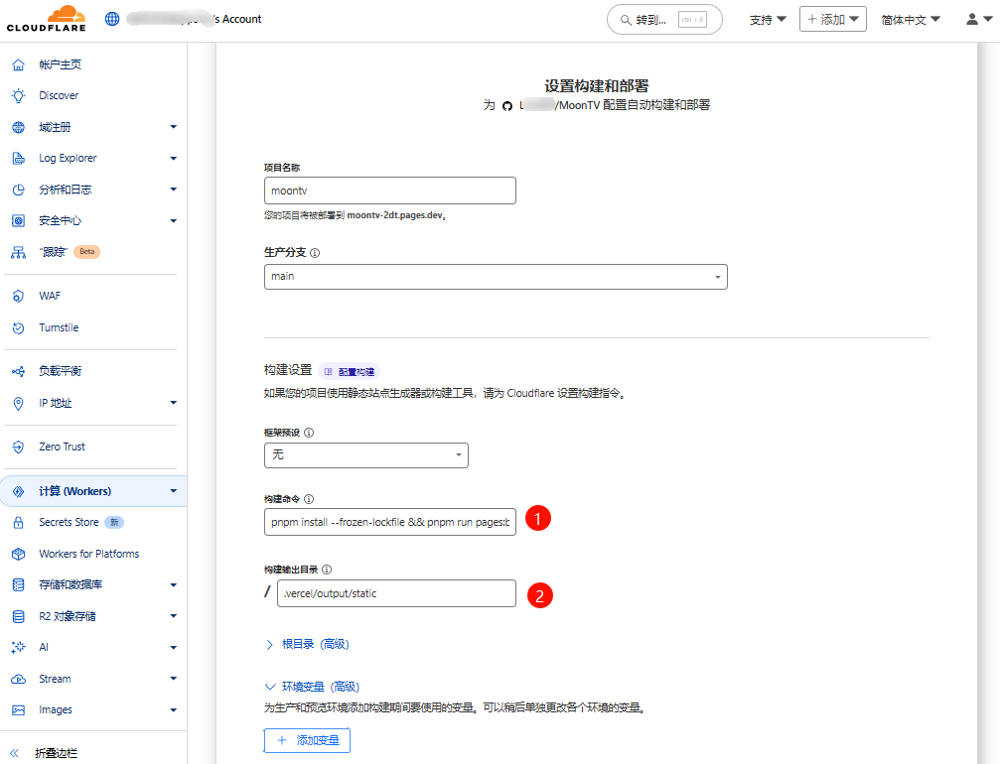The height and width of the screenshot is (764, 1000).
Task: Click the info icon beside 构建输出目录
Action: (x=327, y=569)
